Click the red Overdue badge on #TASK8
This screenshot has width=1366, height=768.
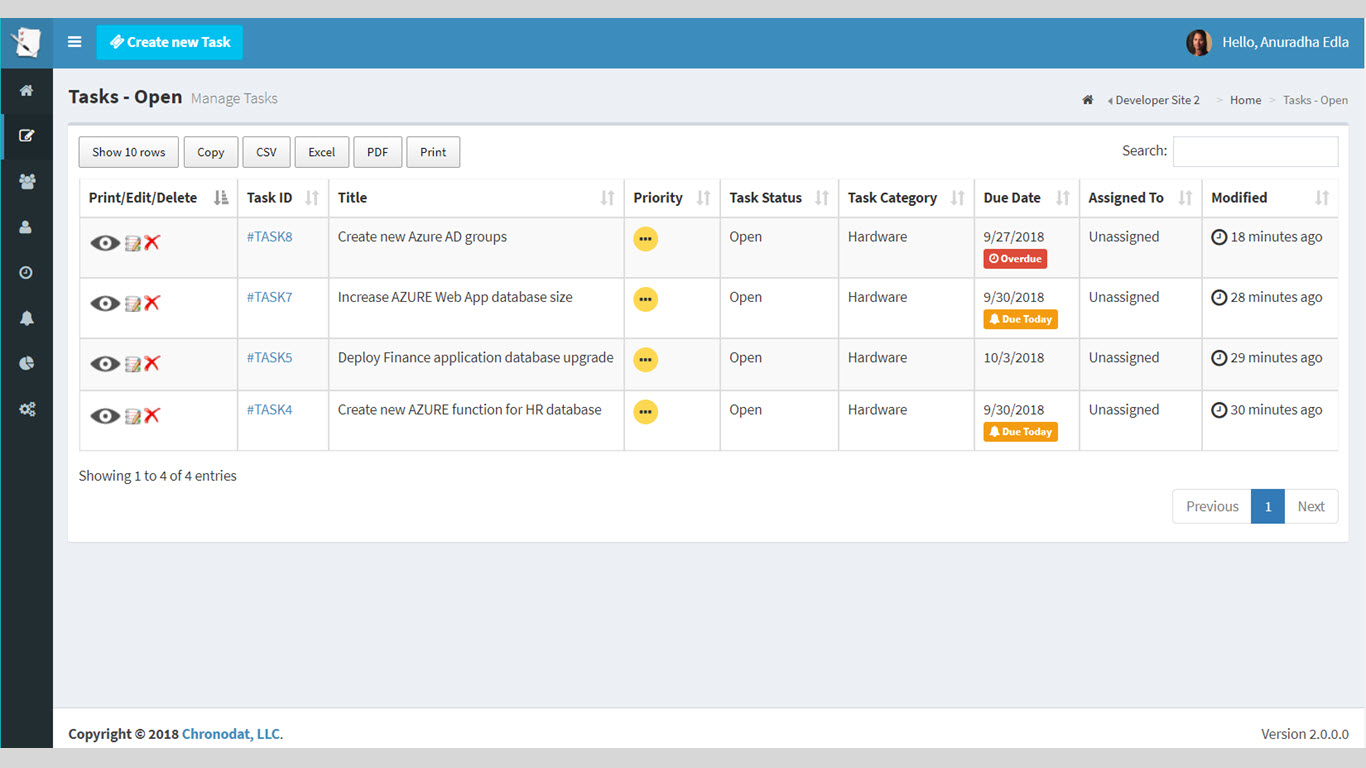point(1015,259)
